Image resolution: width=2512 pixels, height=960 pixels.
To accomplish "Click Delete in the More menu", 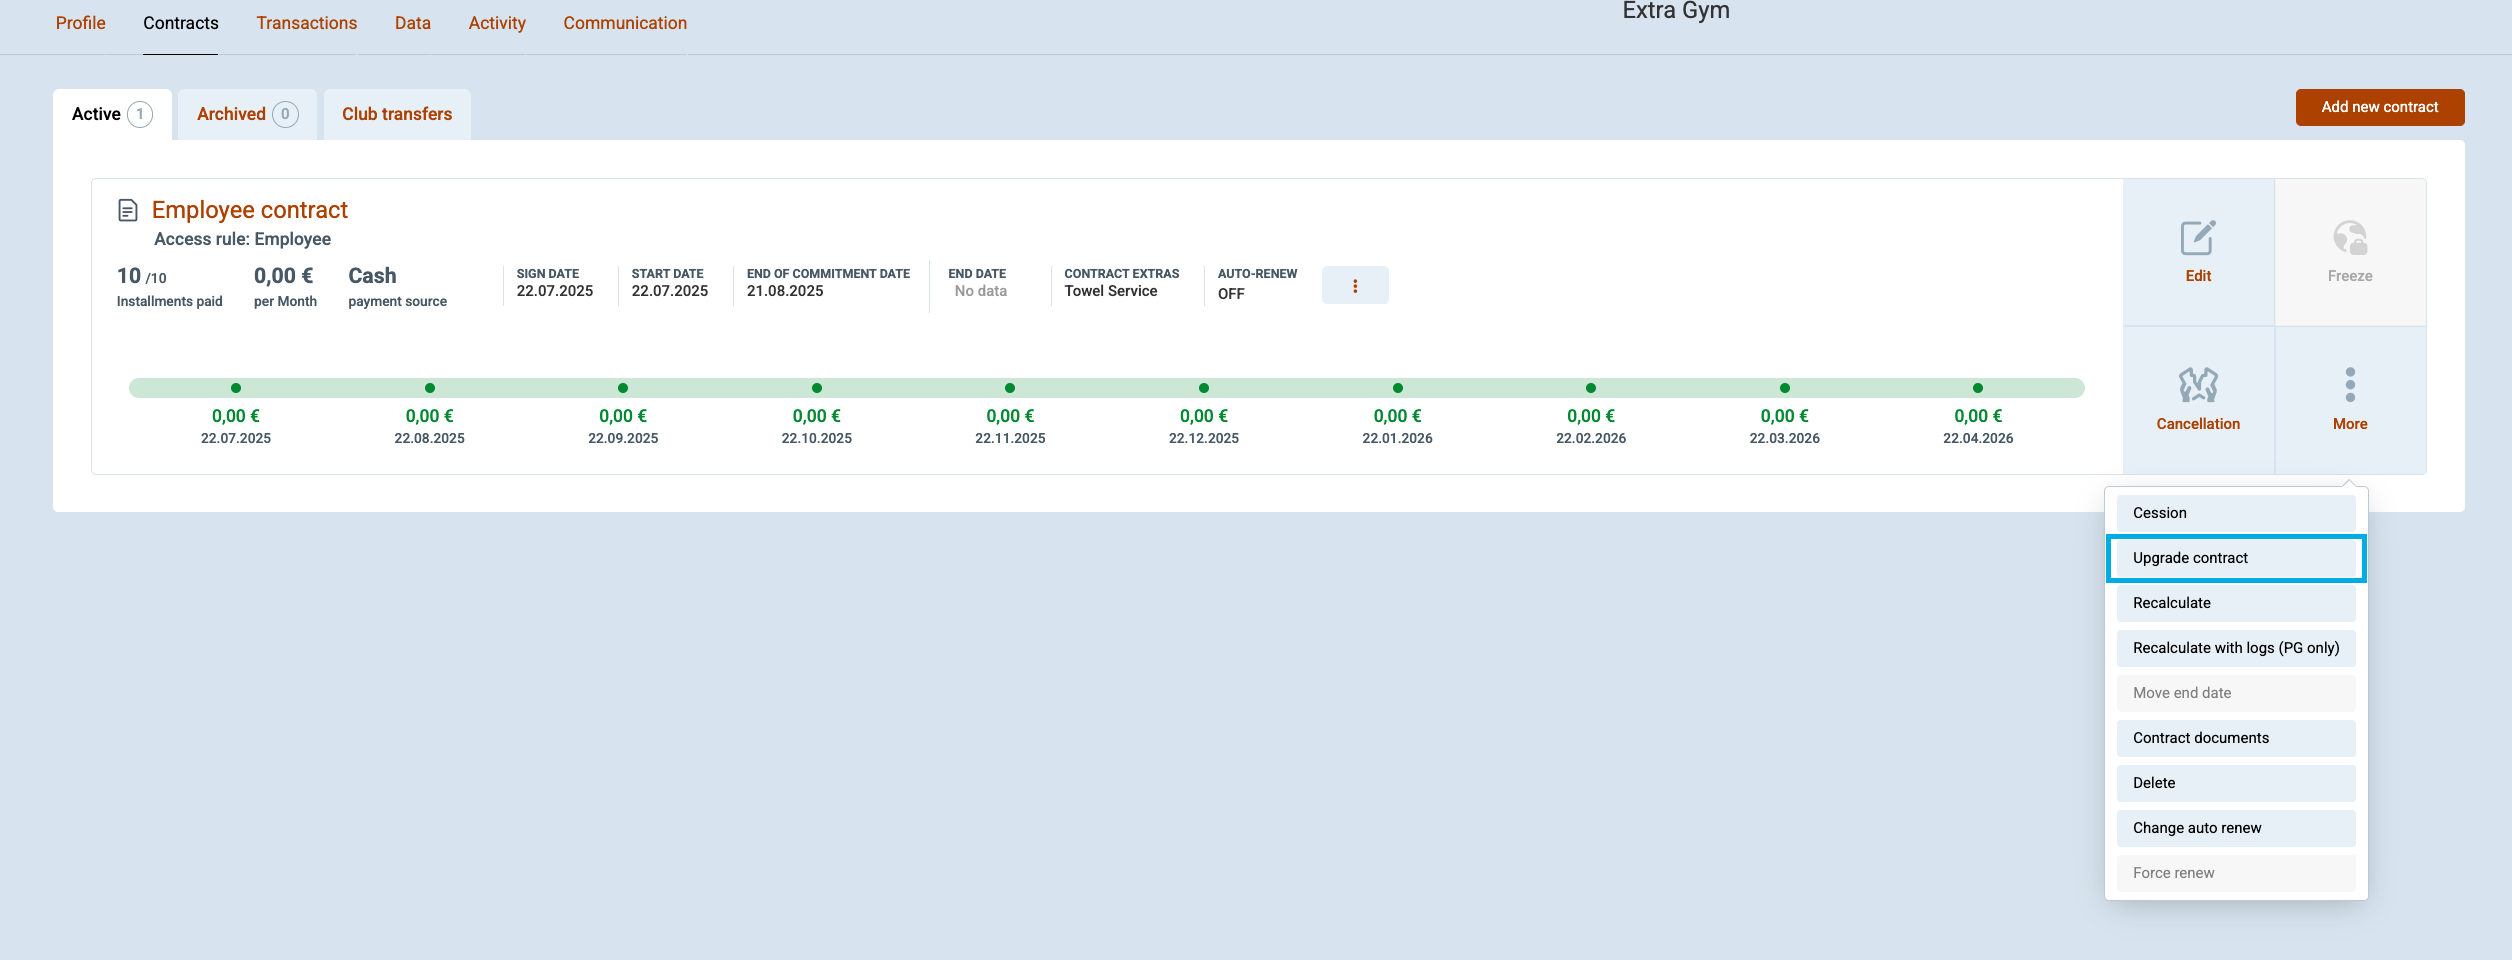I will click(2235, 783).
